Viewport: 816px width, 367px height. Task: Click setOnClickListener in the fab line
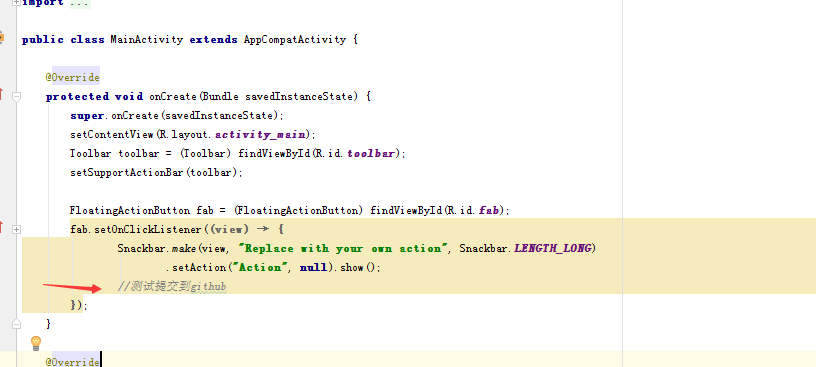click(147, 229)
